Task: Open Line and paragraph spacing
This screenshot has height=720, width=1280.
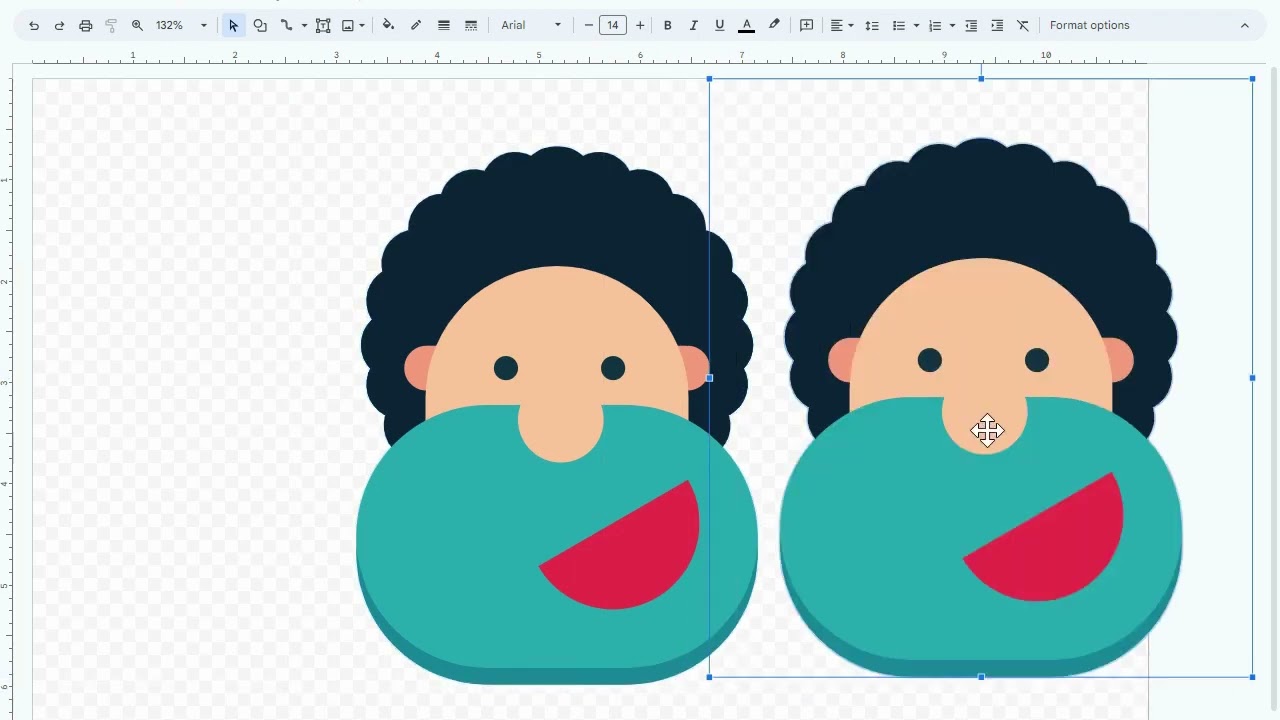Action: pyautogui.click(x=872, y=25)
